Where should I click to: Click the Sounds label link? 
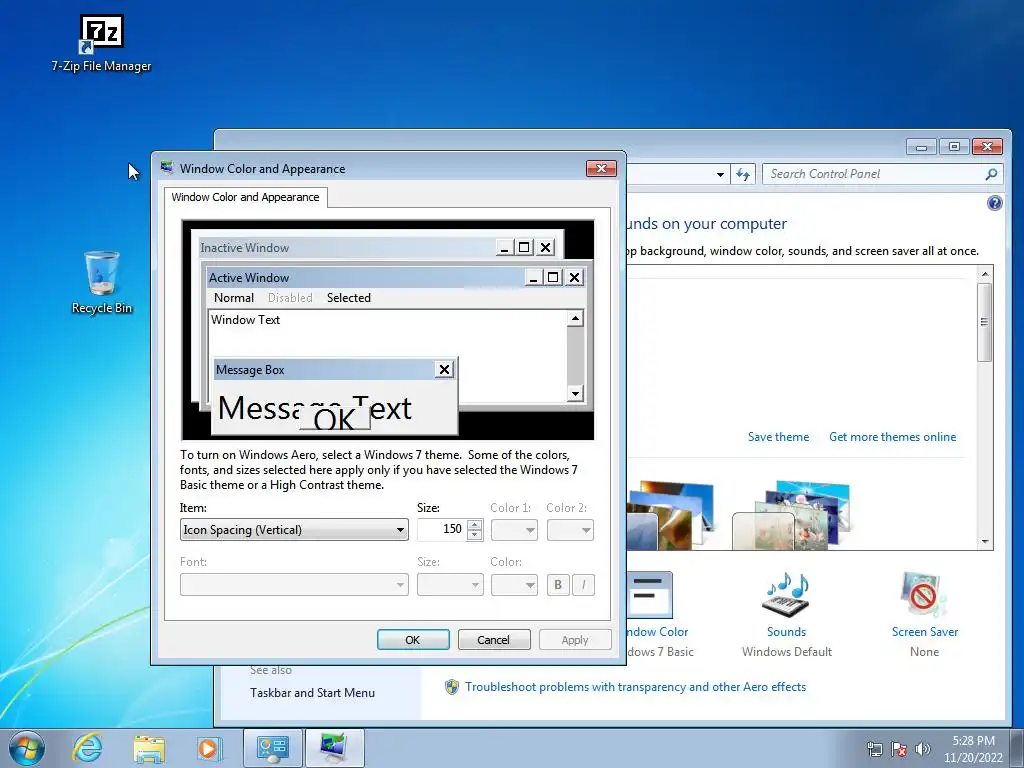(786, 632)
